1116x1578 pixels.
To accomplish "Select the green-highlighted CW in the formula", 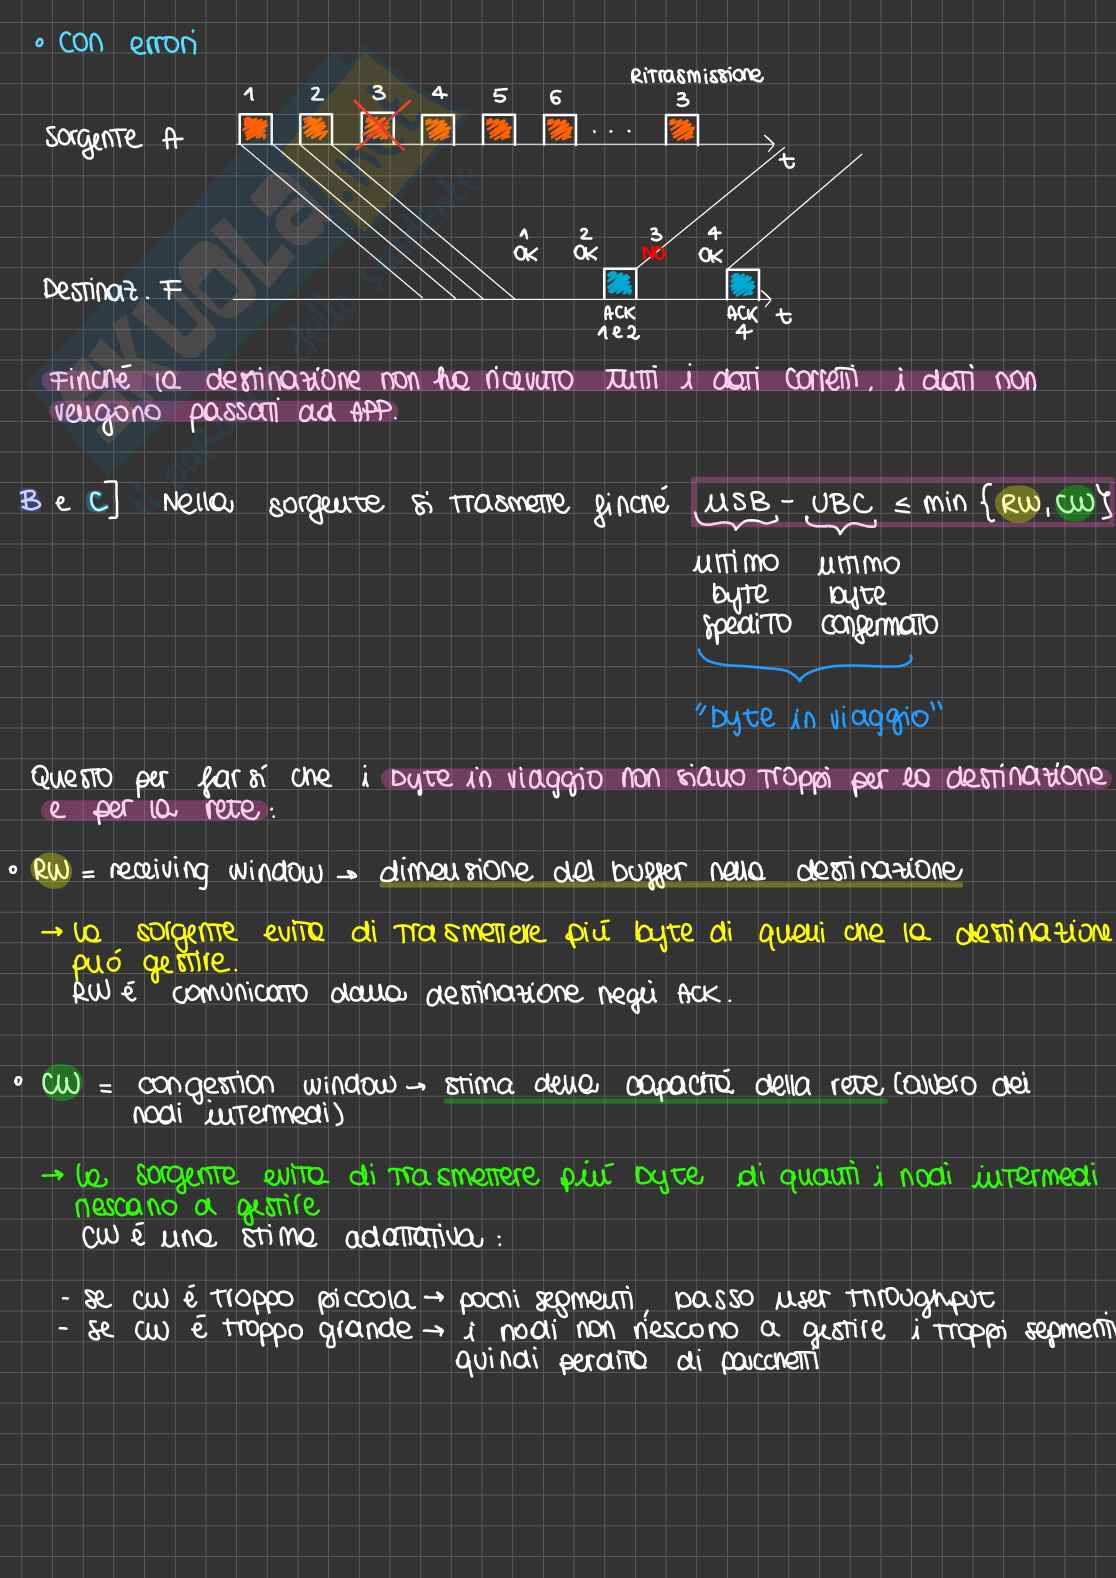I will tap(1074, 503).
